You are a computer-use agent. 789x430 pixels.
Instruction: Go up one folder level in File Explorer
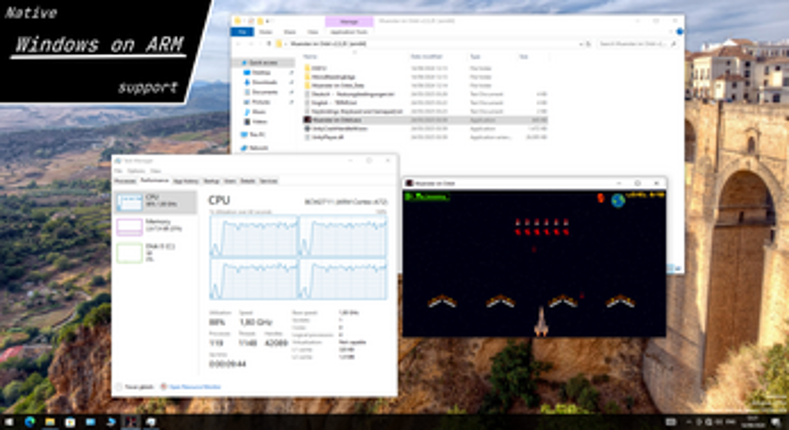[x=269, y=44]
